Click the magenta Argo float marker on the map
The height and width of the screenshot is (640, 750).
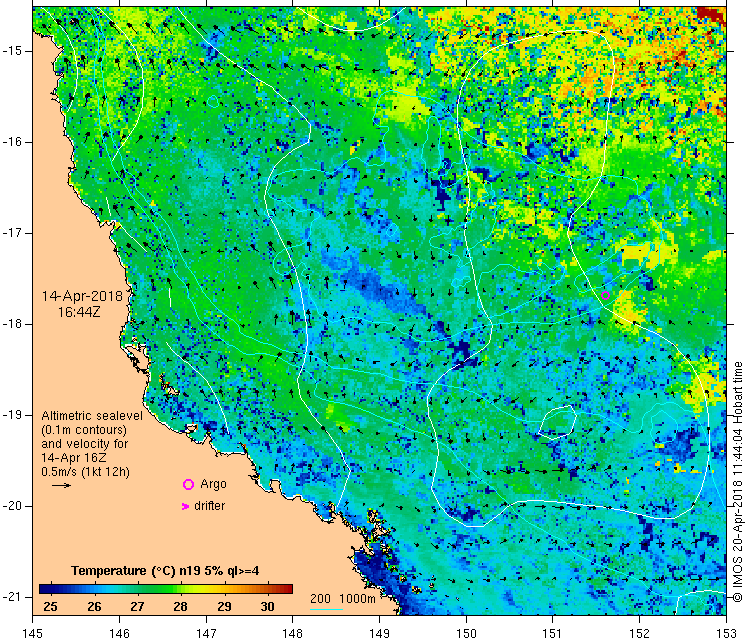[605, 296]
